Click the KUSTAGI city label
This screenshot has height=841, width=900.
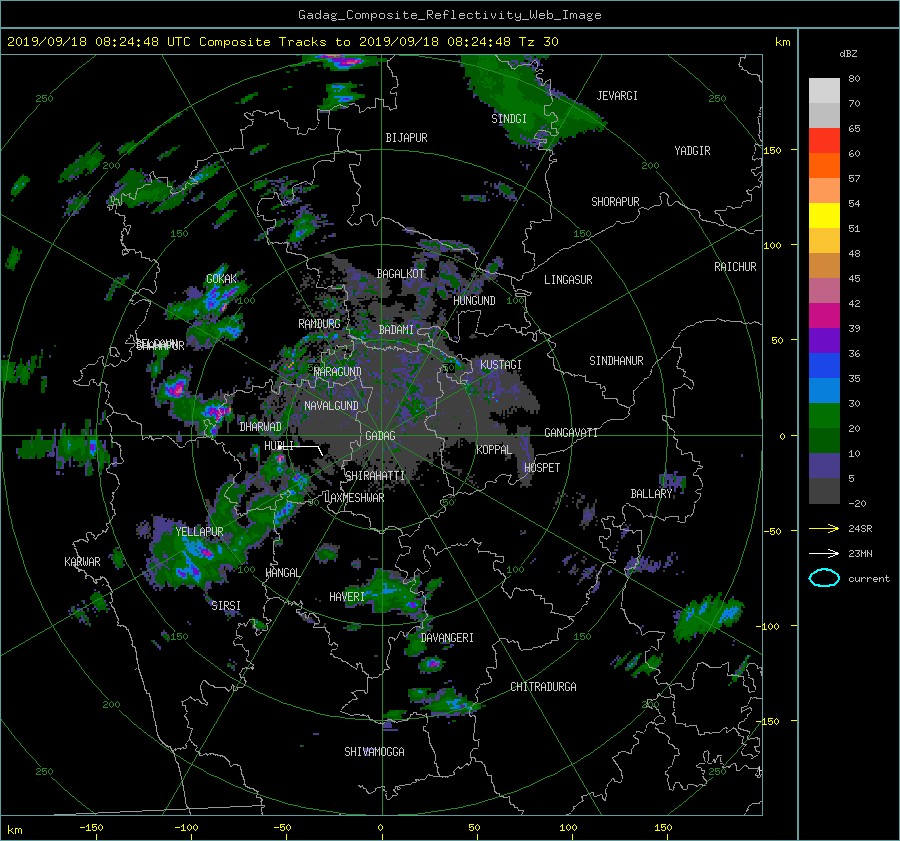click(x=501, y=365)
